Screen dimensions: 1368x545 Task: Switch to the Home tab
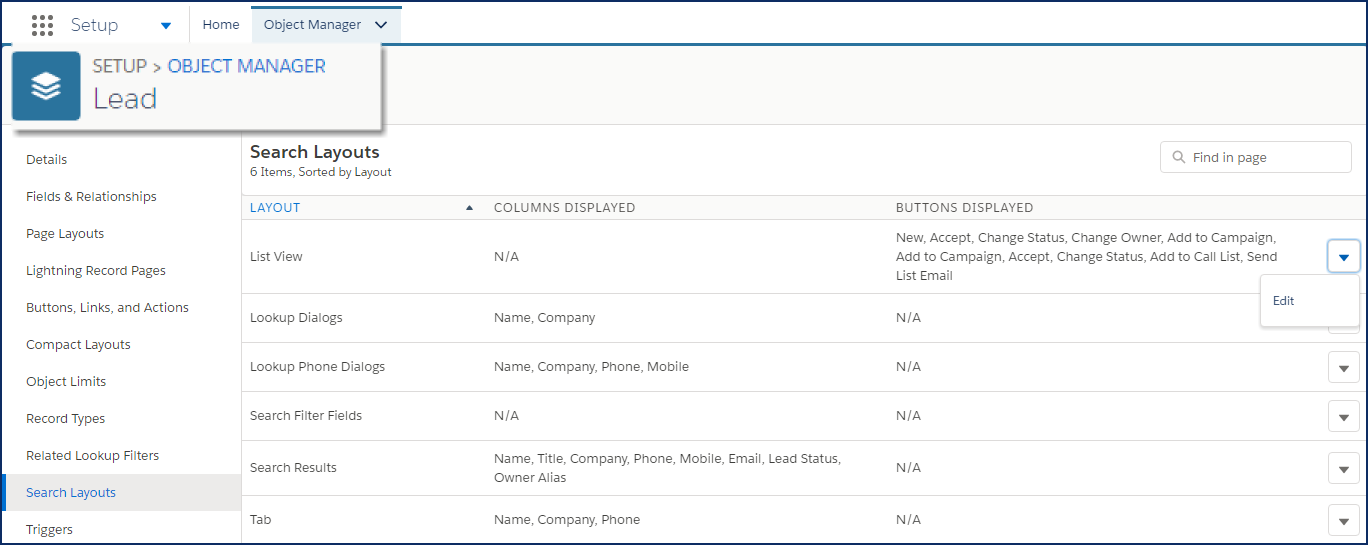coord(221,25)
